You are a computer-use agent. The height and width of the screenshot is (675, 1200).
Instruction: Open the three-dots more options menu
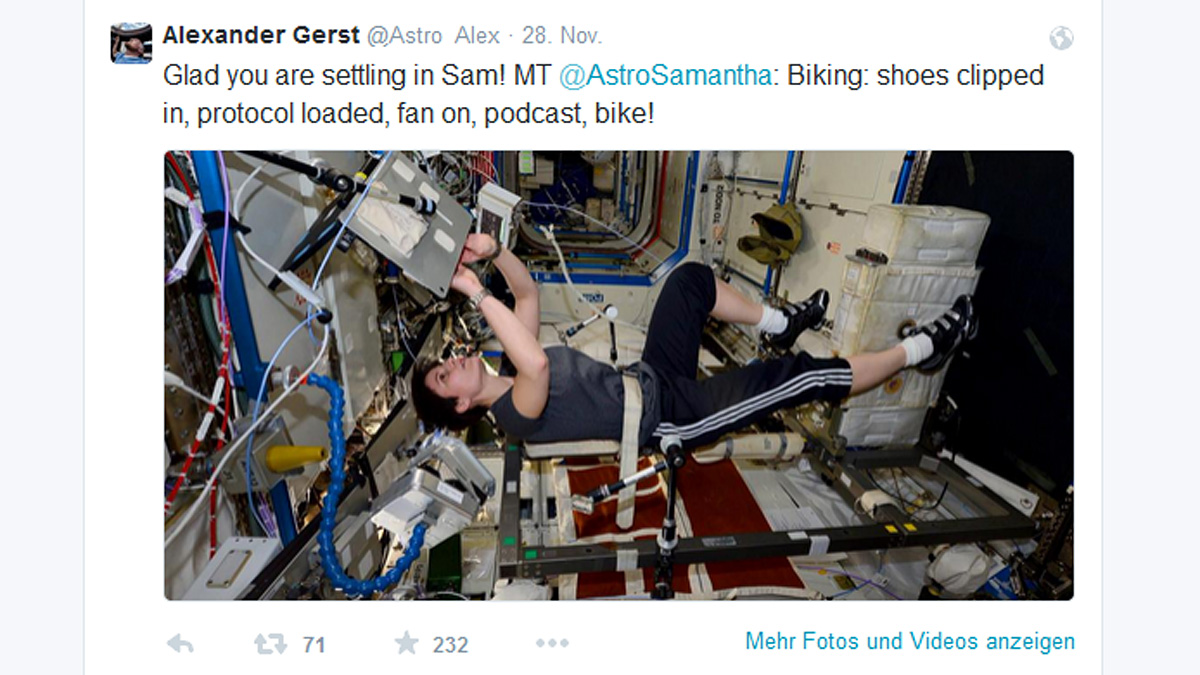(x=552, y=644)
